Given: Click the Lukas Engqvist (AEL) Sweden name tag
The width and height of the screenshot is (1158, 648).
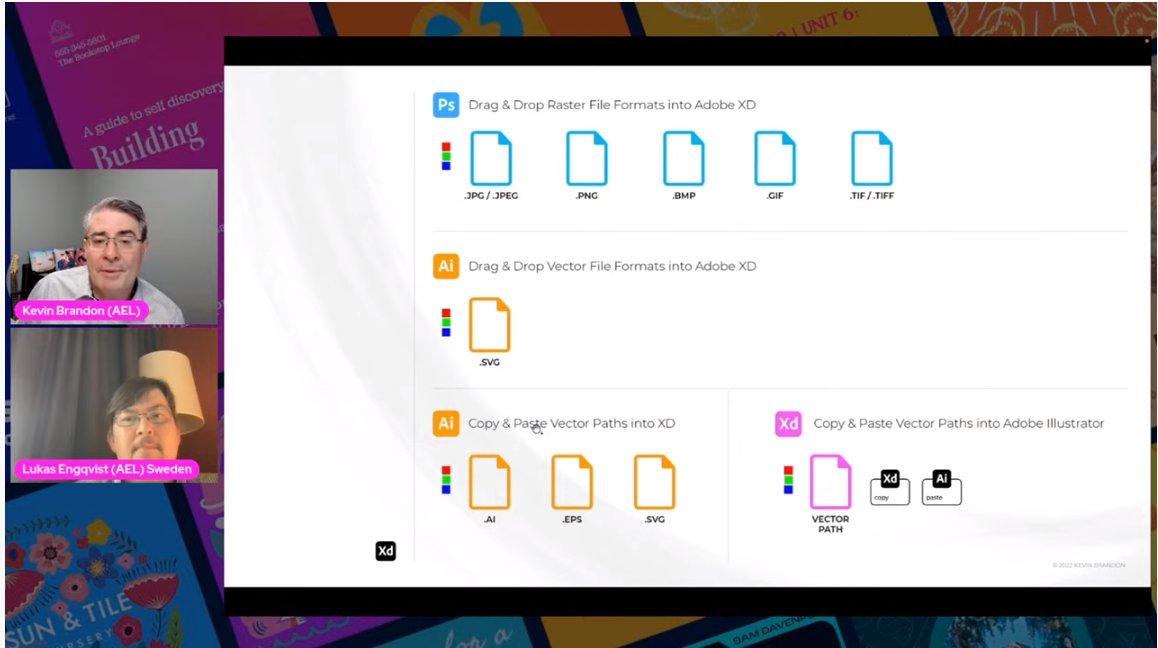Looking at the screenshot, I should pyautogui.click(x=107, y=469).
